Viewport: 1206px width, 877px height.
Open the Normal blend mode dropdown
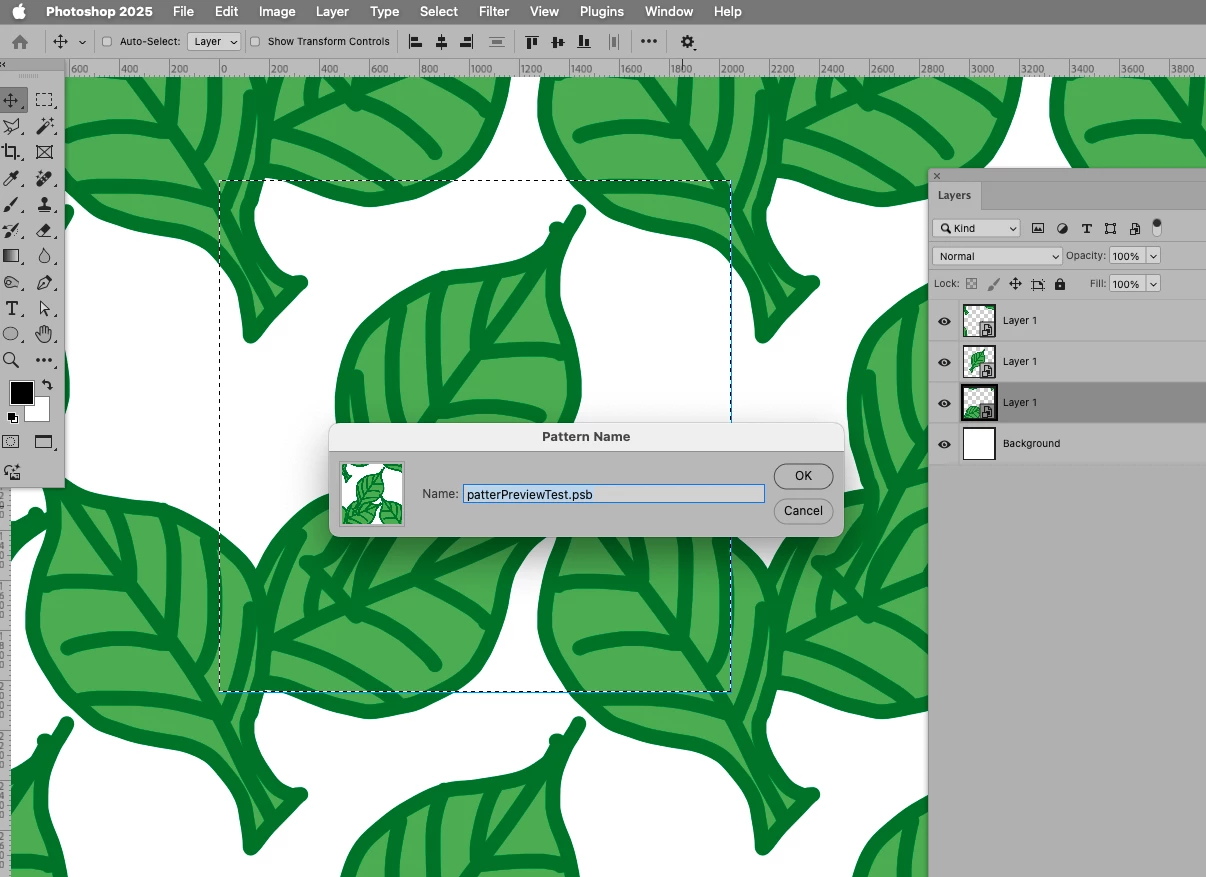click(997, 256)
